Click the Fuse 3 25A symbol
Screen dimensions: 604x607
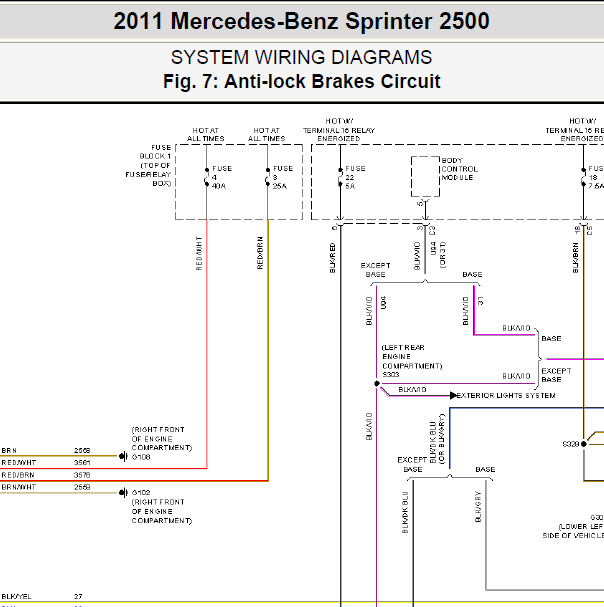tap(267, 177)
